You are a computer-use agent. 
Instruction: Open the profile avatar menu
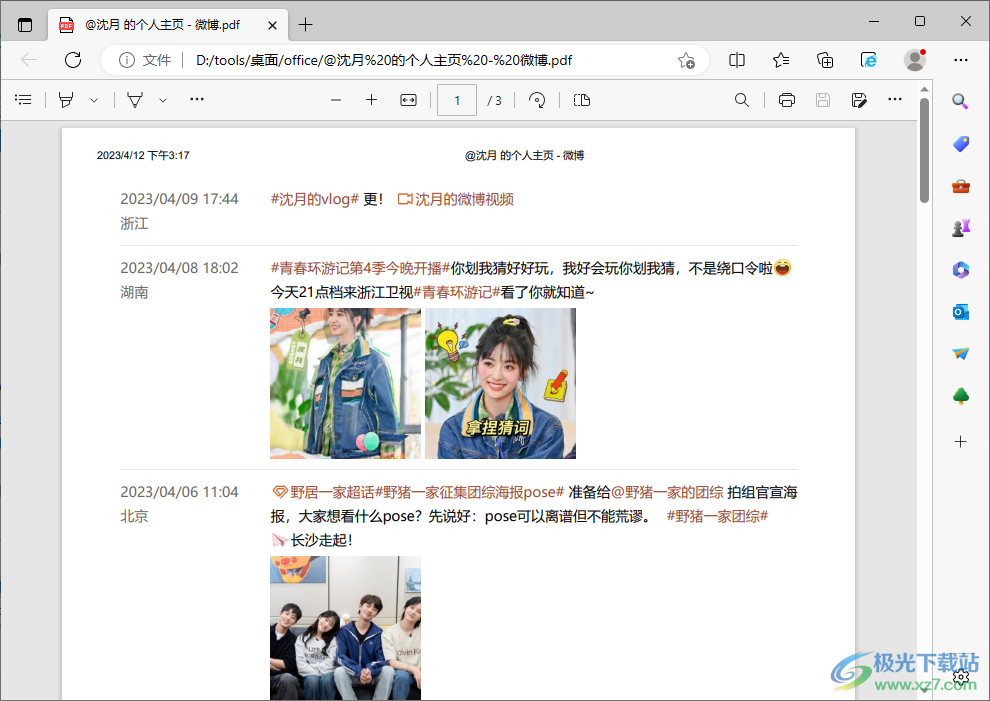coord(915,60)
